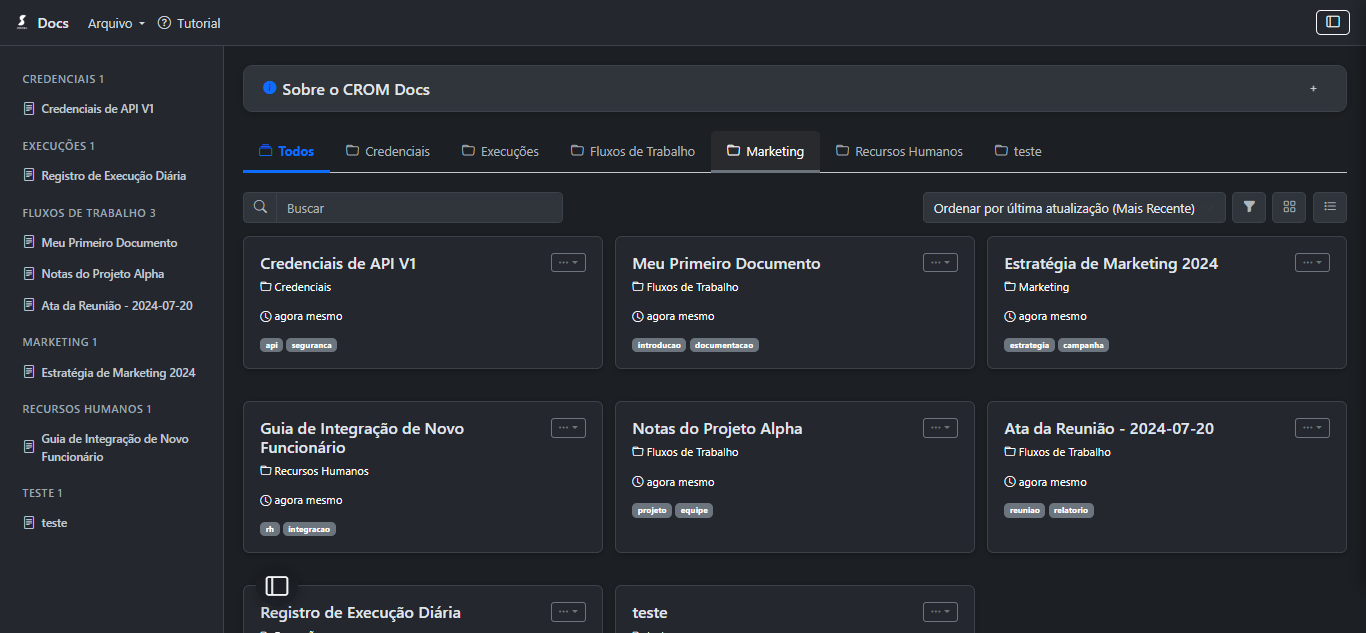The height and width of the screenshot is (633, 1366).
Task: Click the estrategia tag
Action: coord(1029,345)
